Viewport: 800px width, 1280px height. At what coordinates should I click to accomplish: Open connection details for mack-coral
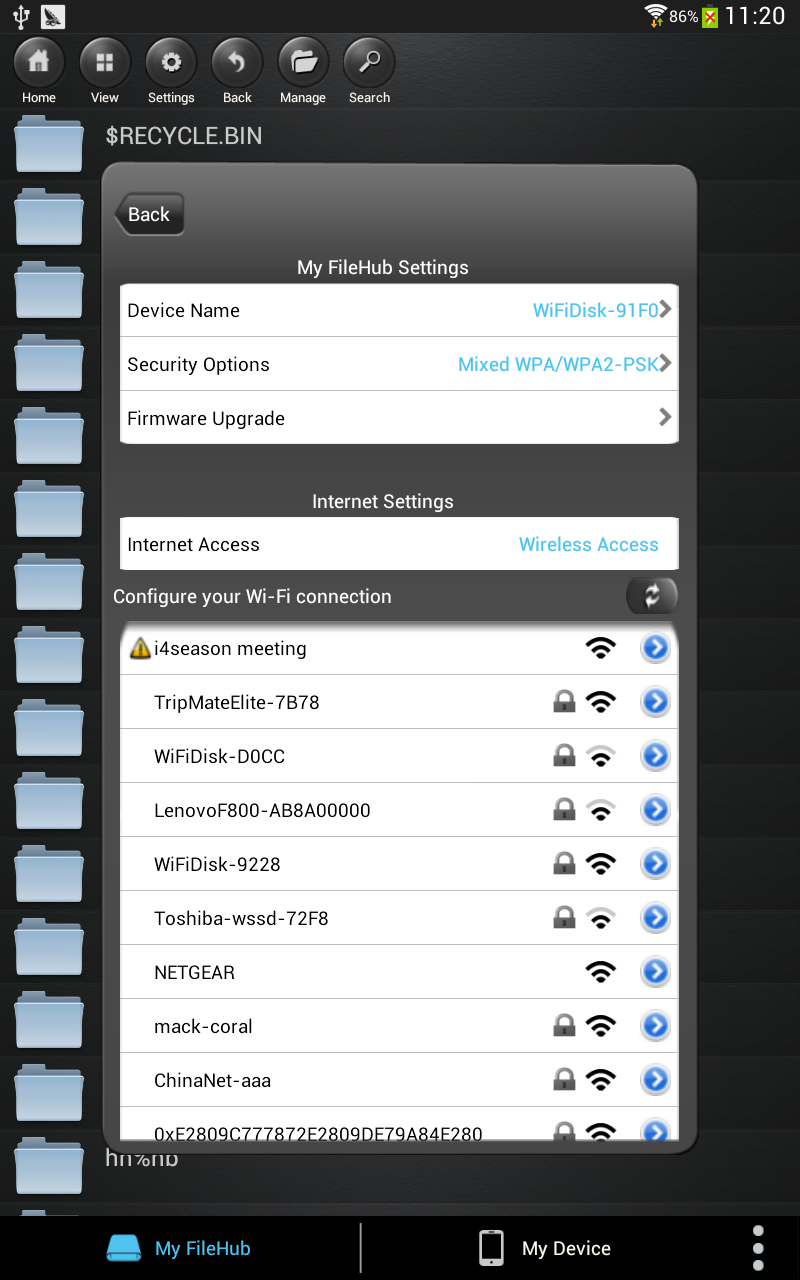655,1025
